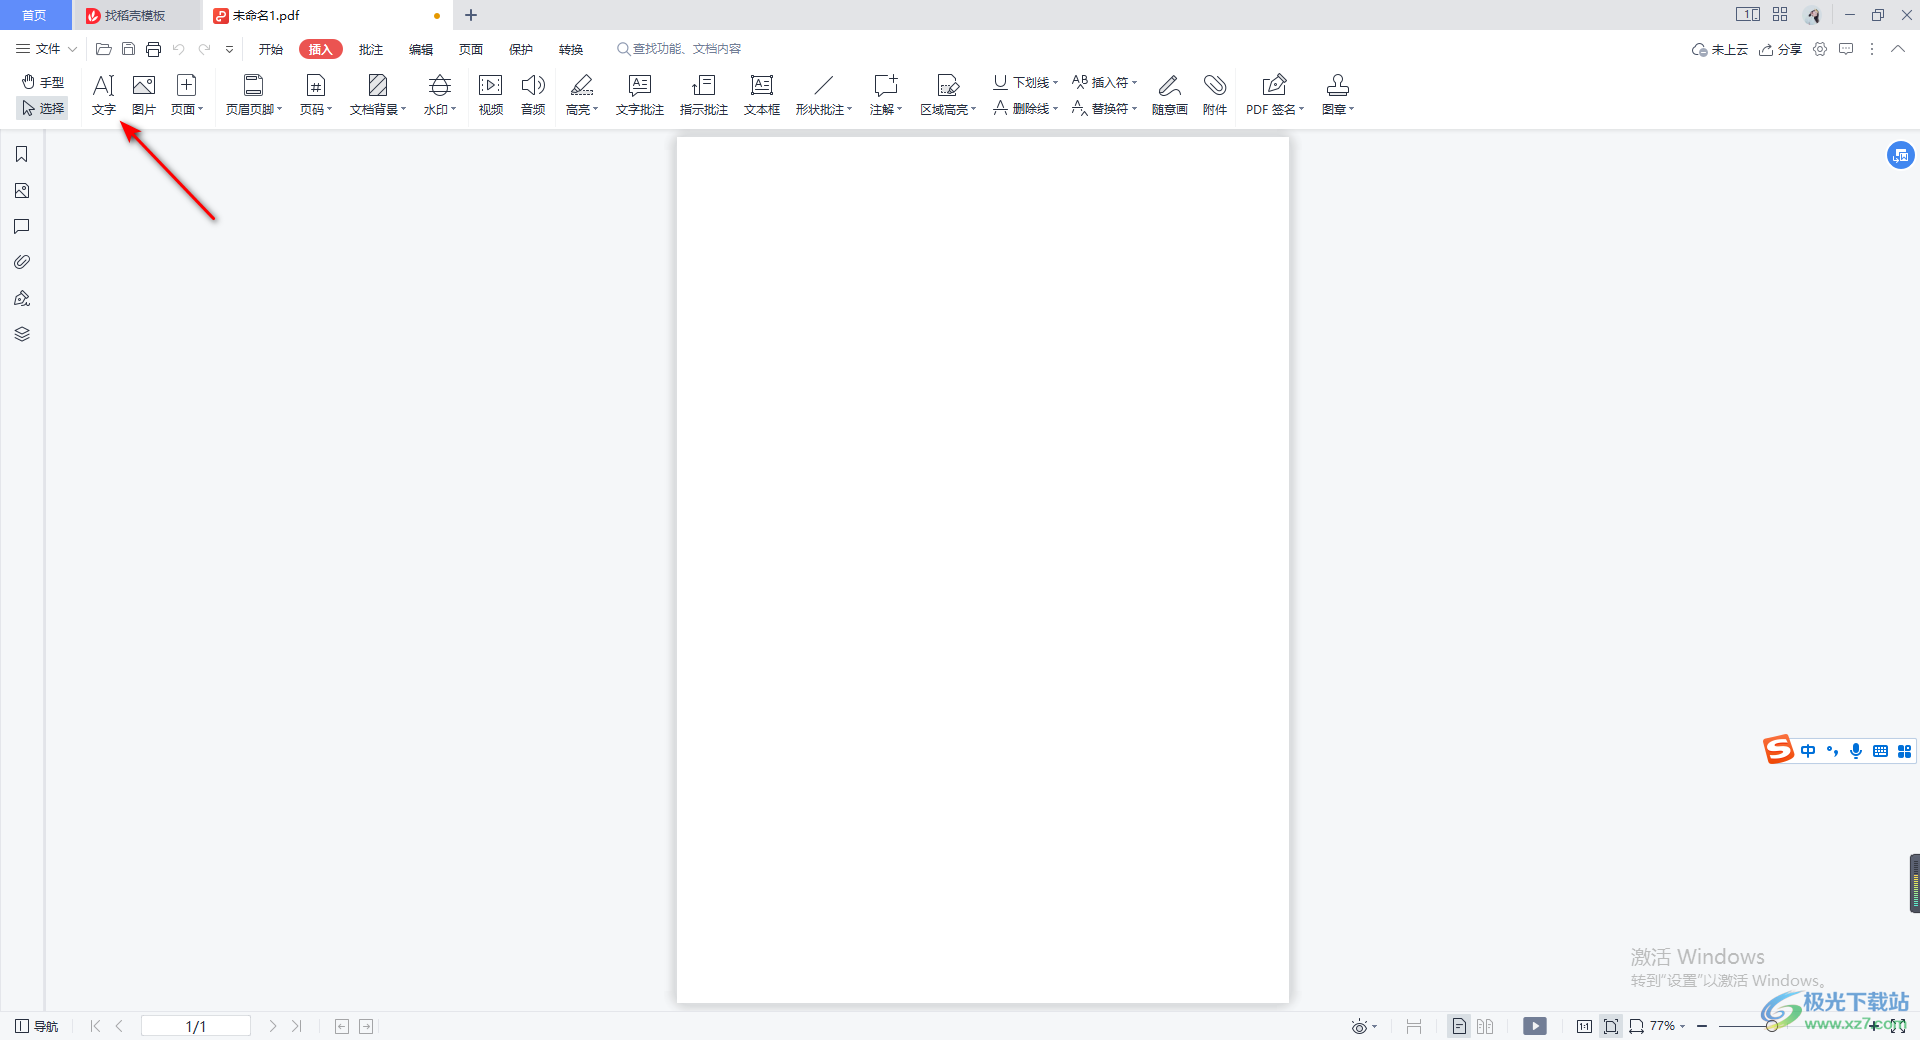Switch to single page view mode

coord(1459,1026)
